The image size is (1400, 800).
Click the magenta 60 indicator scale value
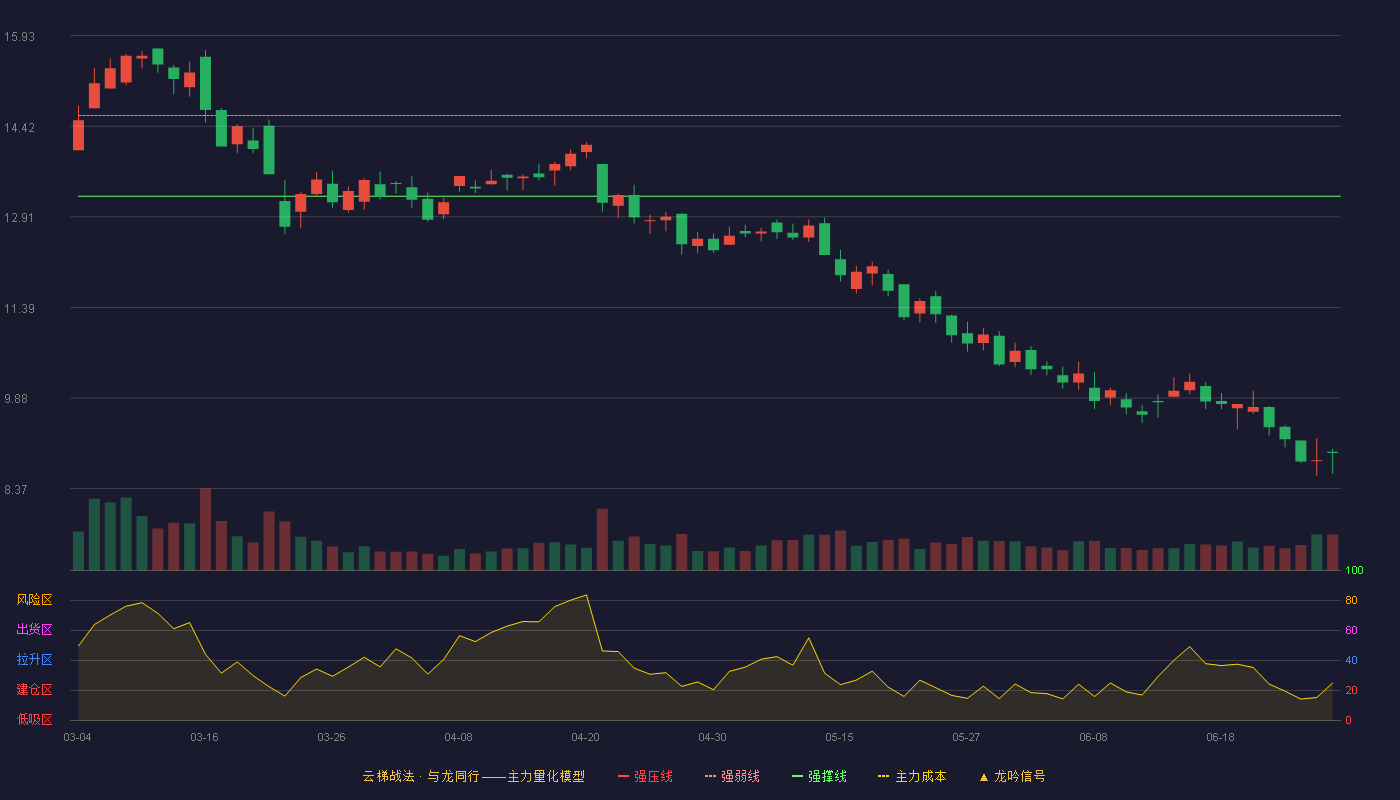[1351, 631]
